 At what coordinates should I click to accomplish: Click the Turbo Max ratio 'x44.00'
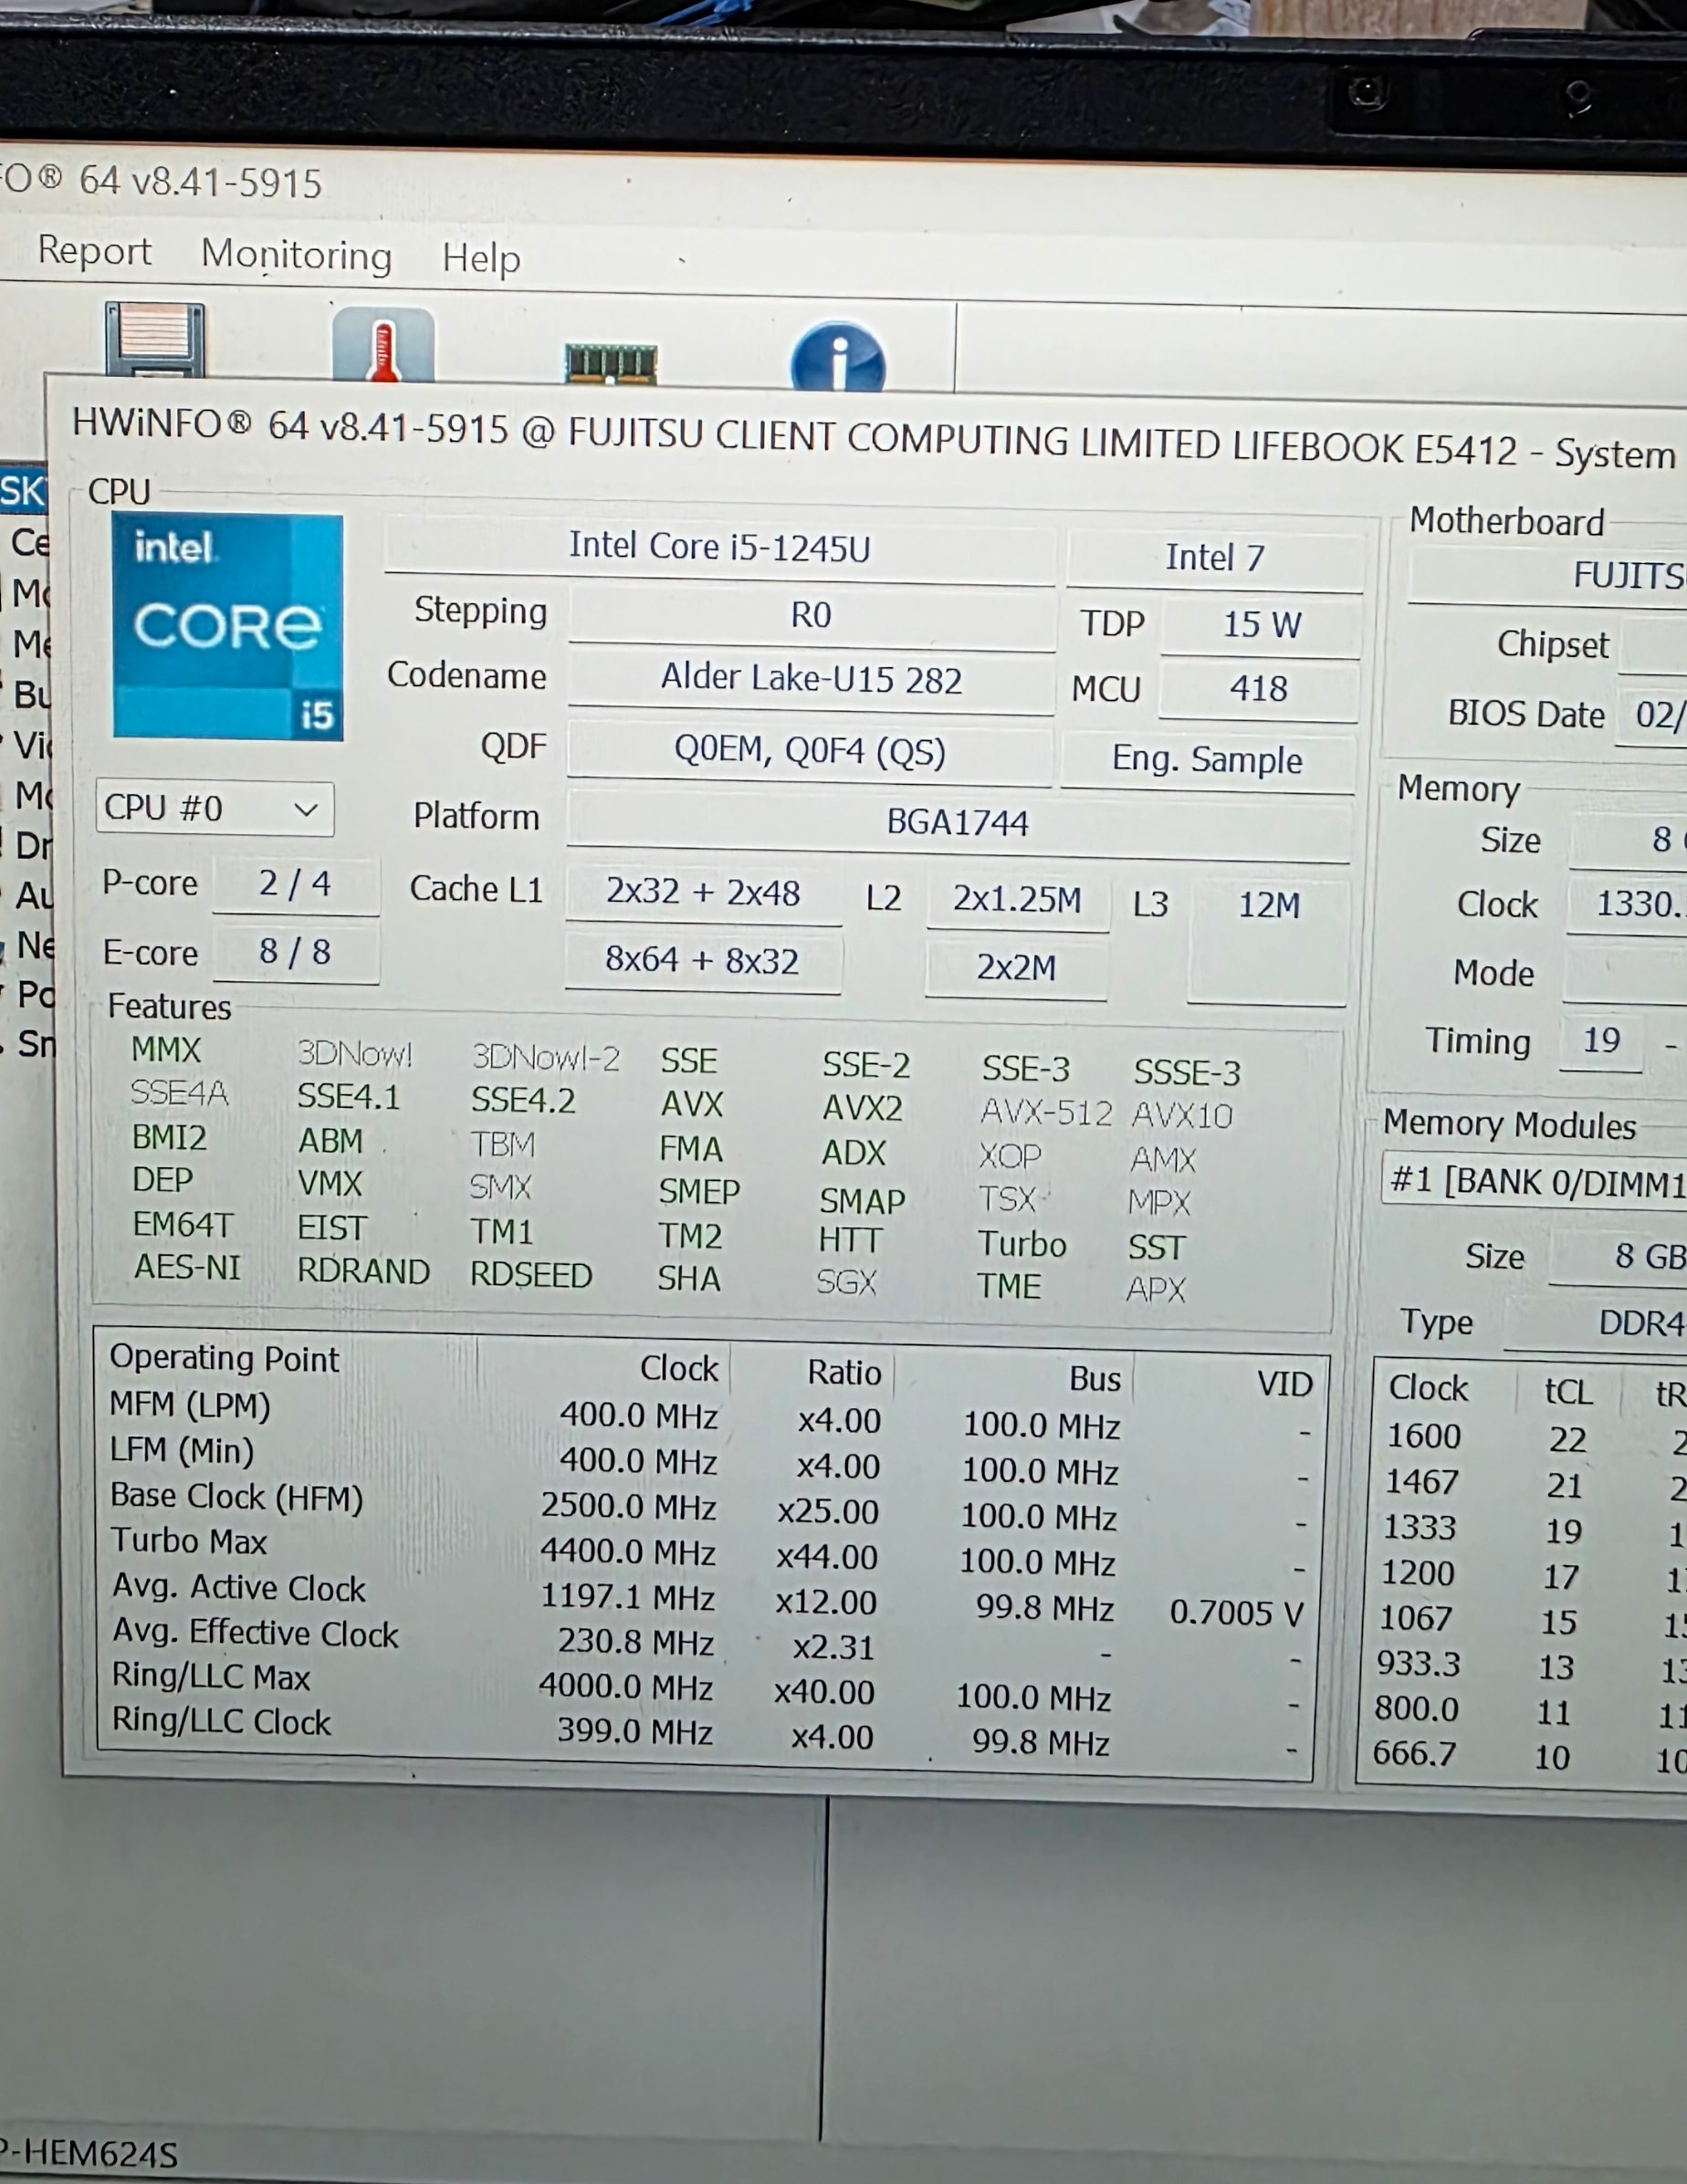click(827, 1557)
